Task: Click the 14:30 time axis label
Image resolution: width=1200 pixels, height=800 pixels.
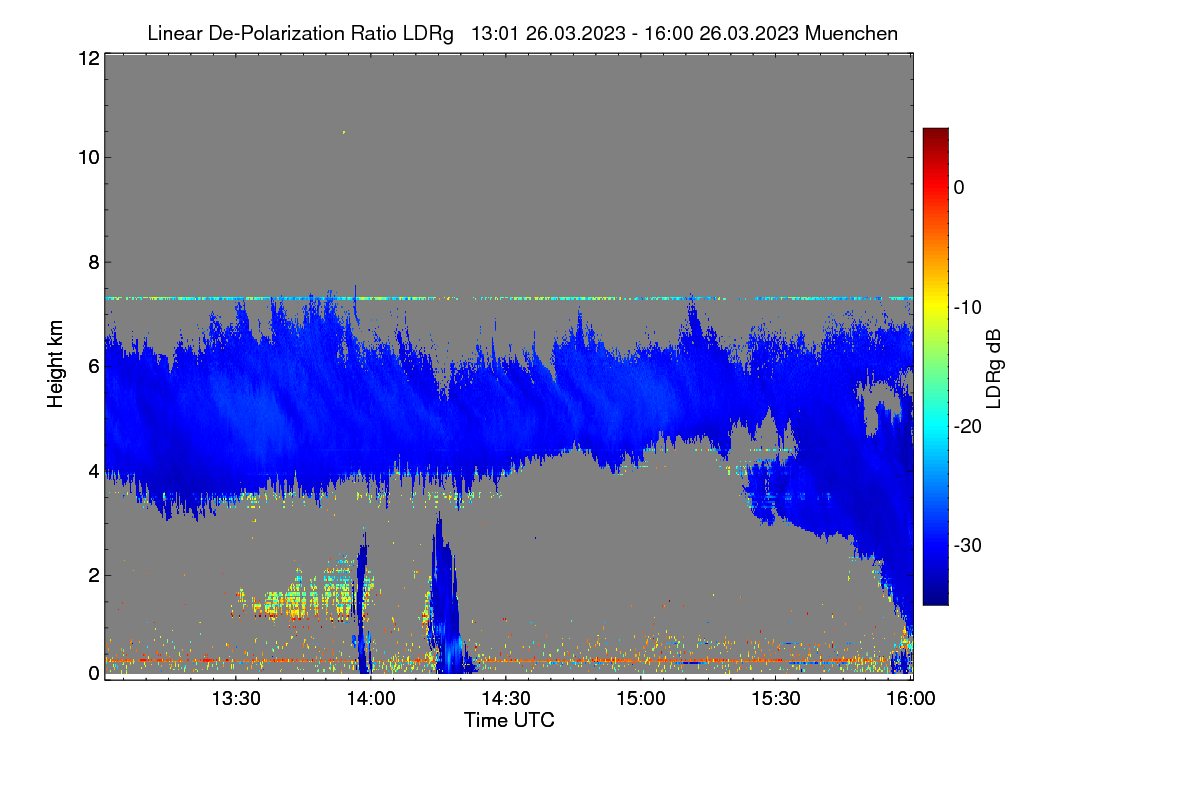Action: (506, 699)
